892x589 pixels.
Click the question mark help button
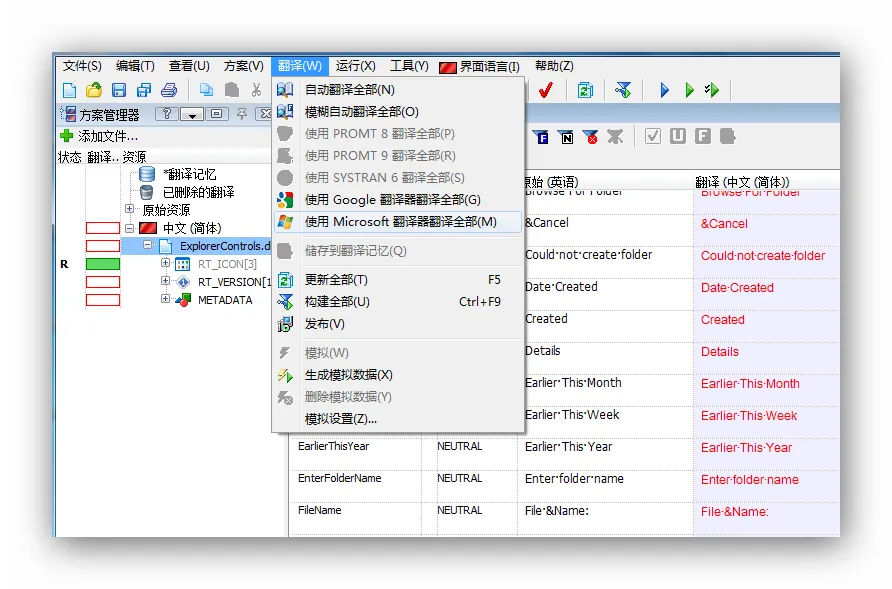tap(167, 114)
